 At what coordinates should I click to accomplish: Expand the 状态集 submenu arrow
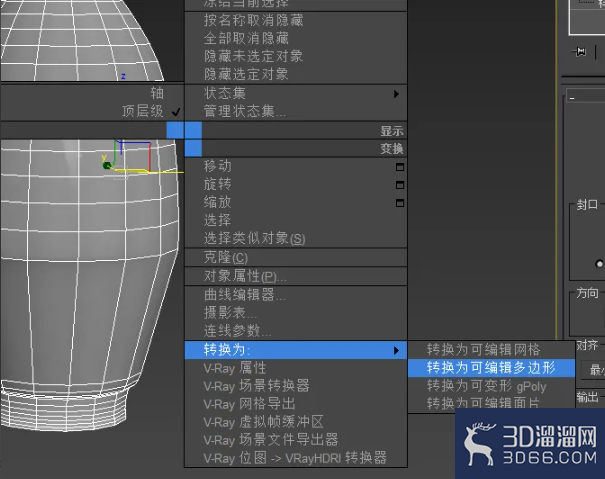point(396,94)
